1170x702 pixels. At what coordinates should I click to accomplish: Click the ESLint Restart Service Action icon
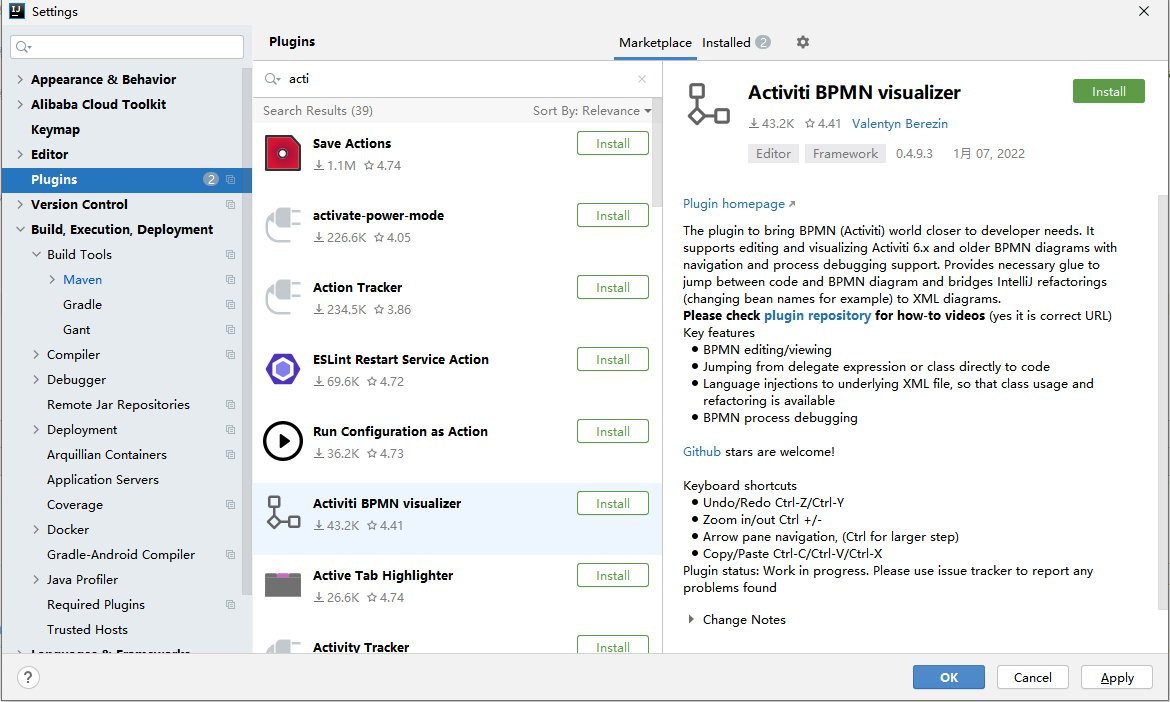click(x=283, y=369)
